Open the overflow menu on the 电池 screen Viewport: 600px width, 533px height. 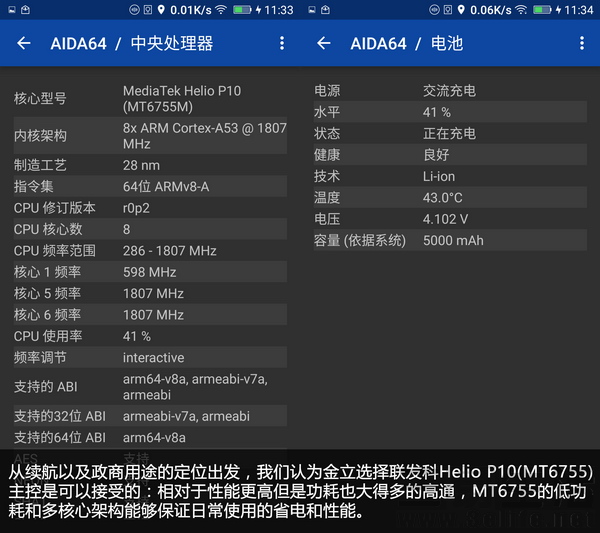point(582,43)
